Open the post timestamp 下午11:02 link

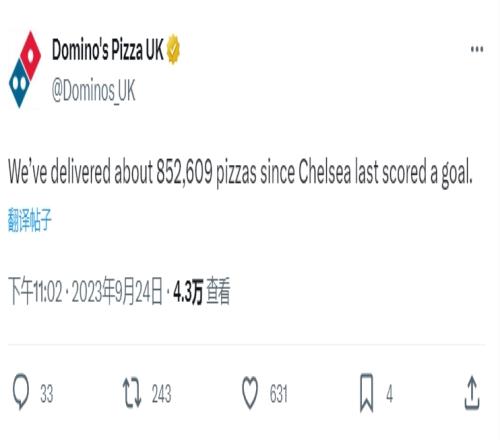(35, 291)
